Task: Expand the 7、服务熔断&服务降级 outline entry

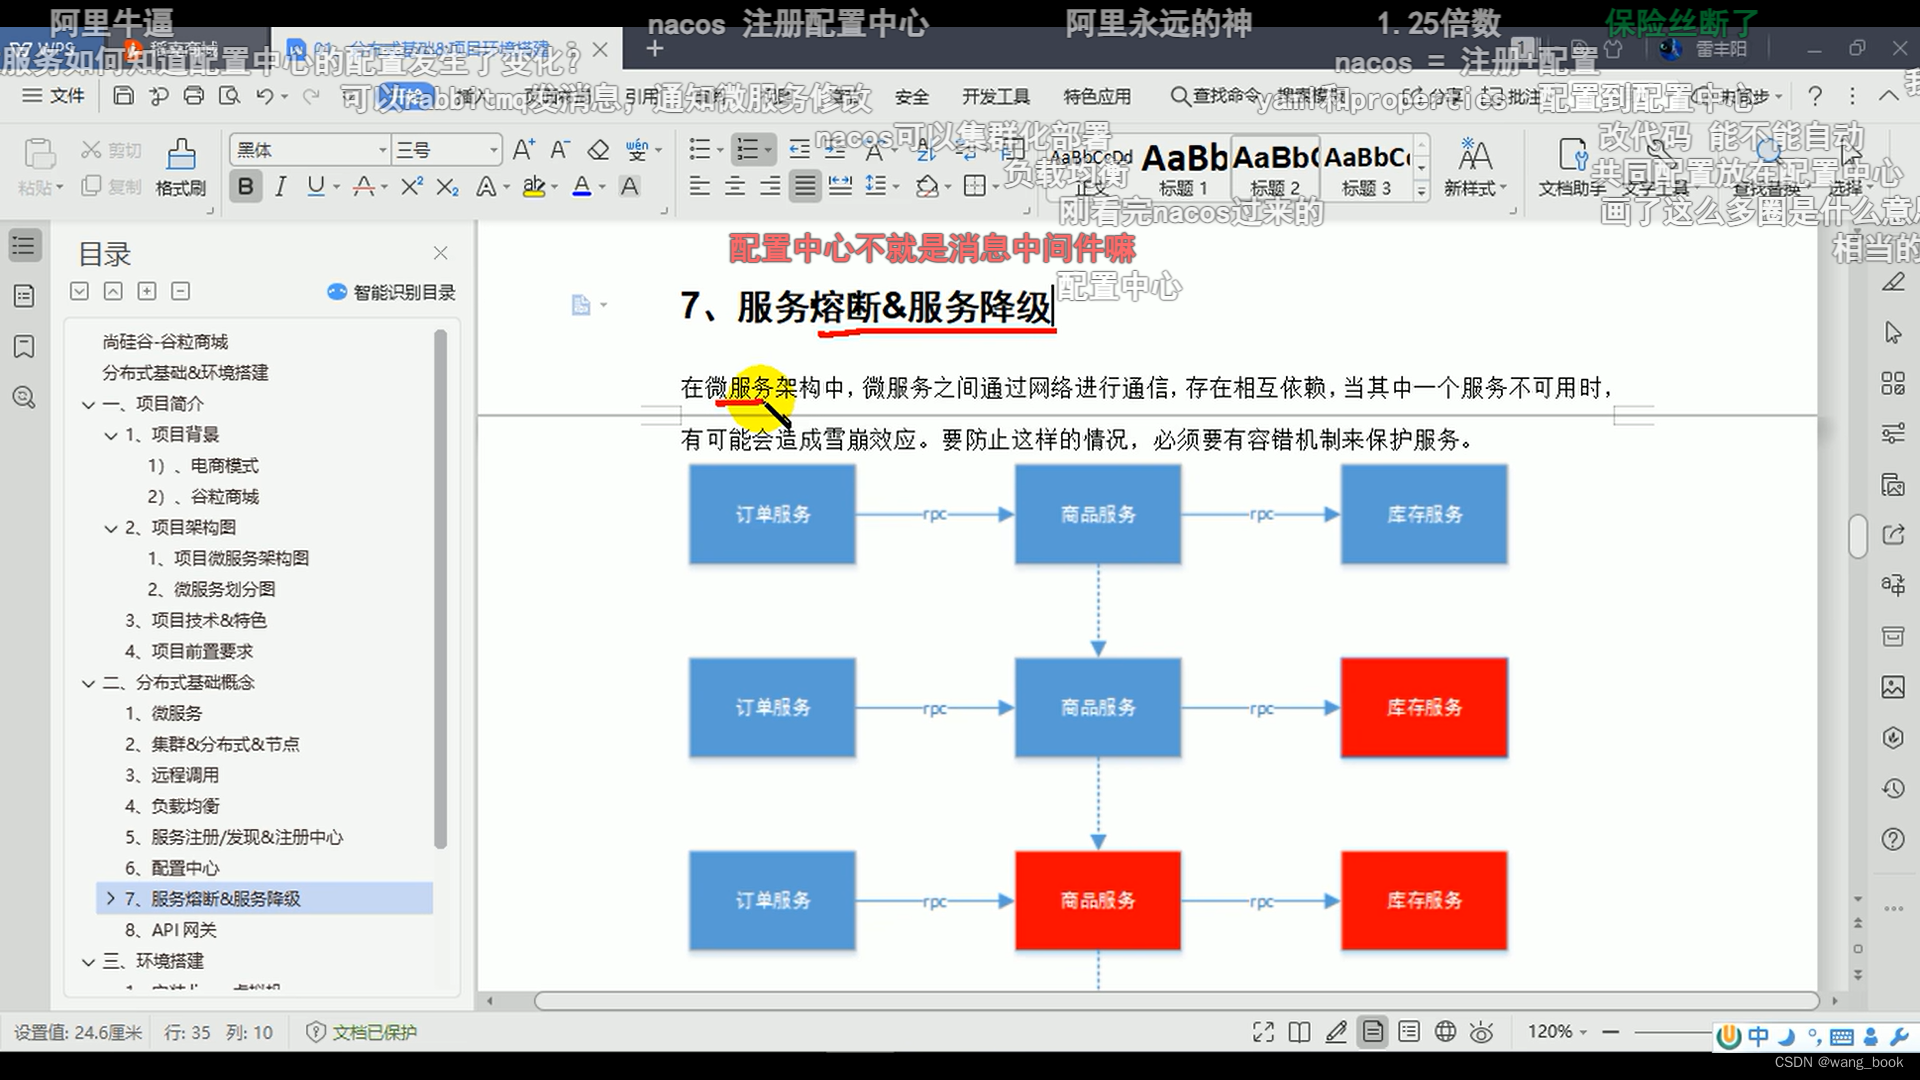Action: pyautogui.click(x=111, y=898)
